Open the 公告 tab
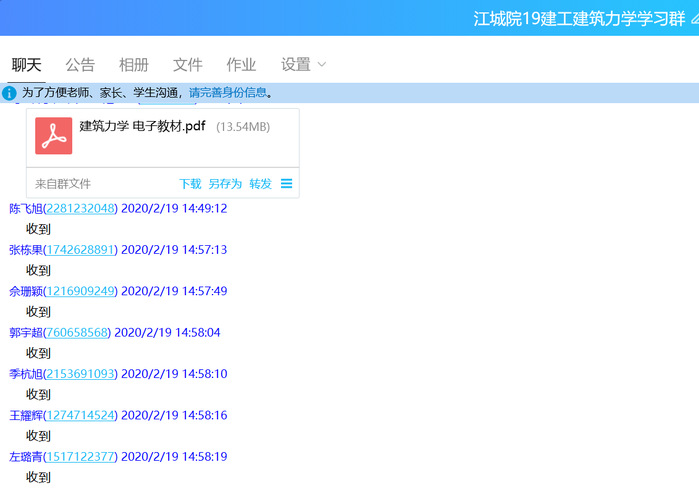Viewport: 699px width, 491px height. click(80, 65)
